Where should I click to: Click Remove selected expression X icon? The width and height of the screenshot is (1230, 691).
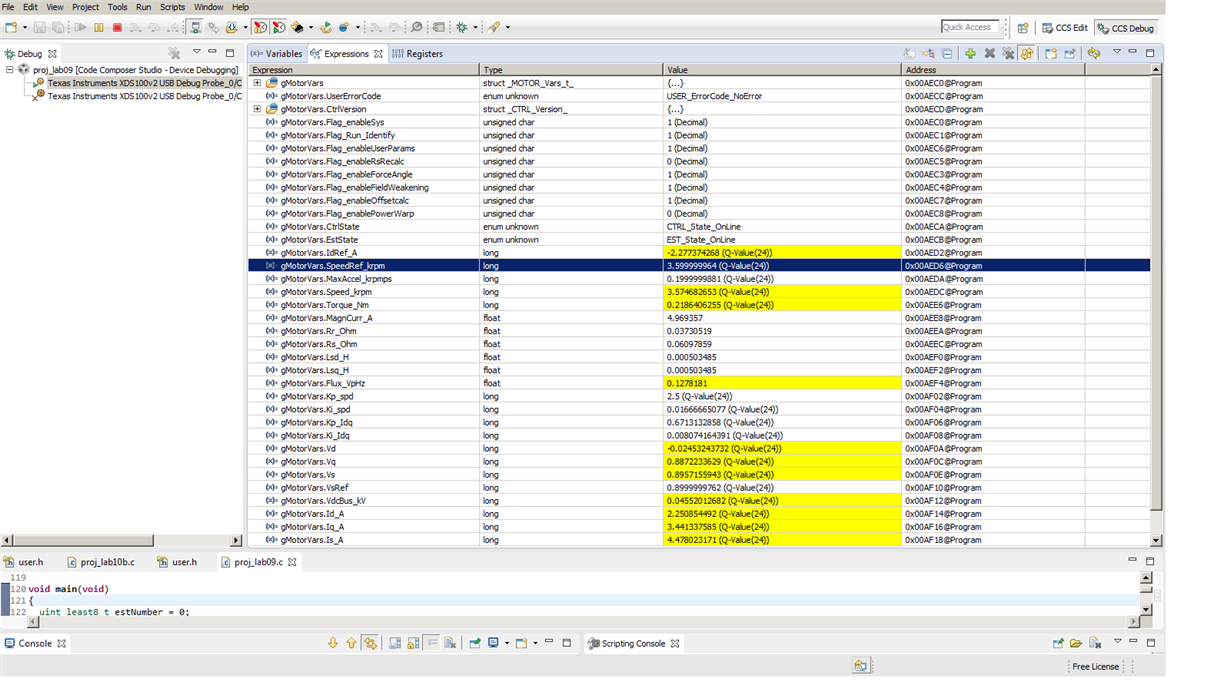pos(989,54)
